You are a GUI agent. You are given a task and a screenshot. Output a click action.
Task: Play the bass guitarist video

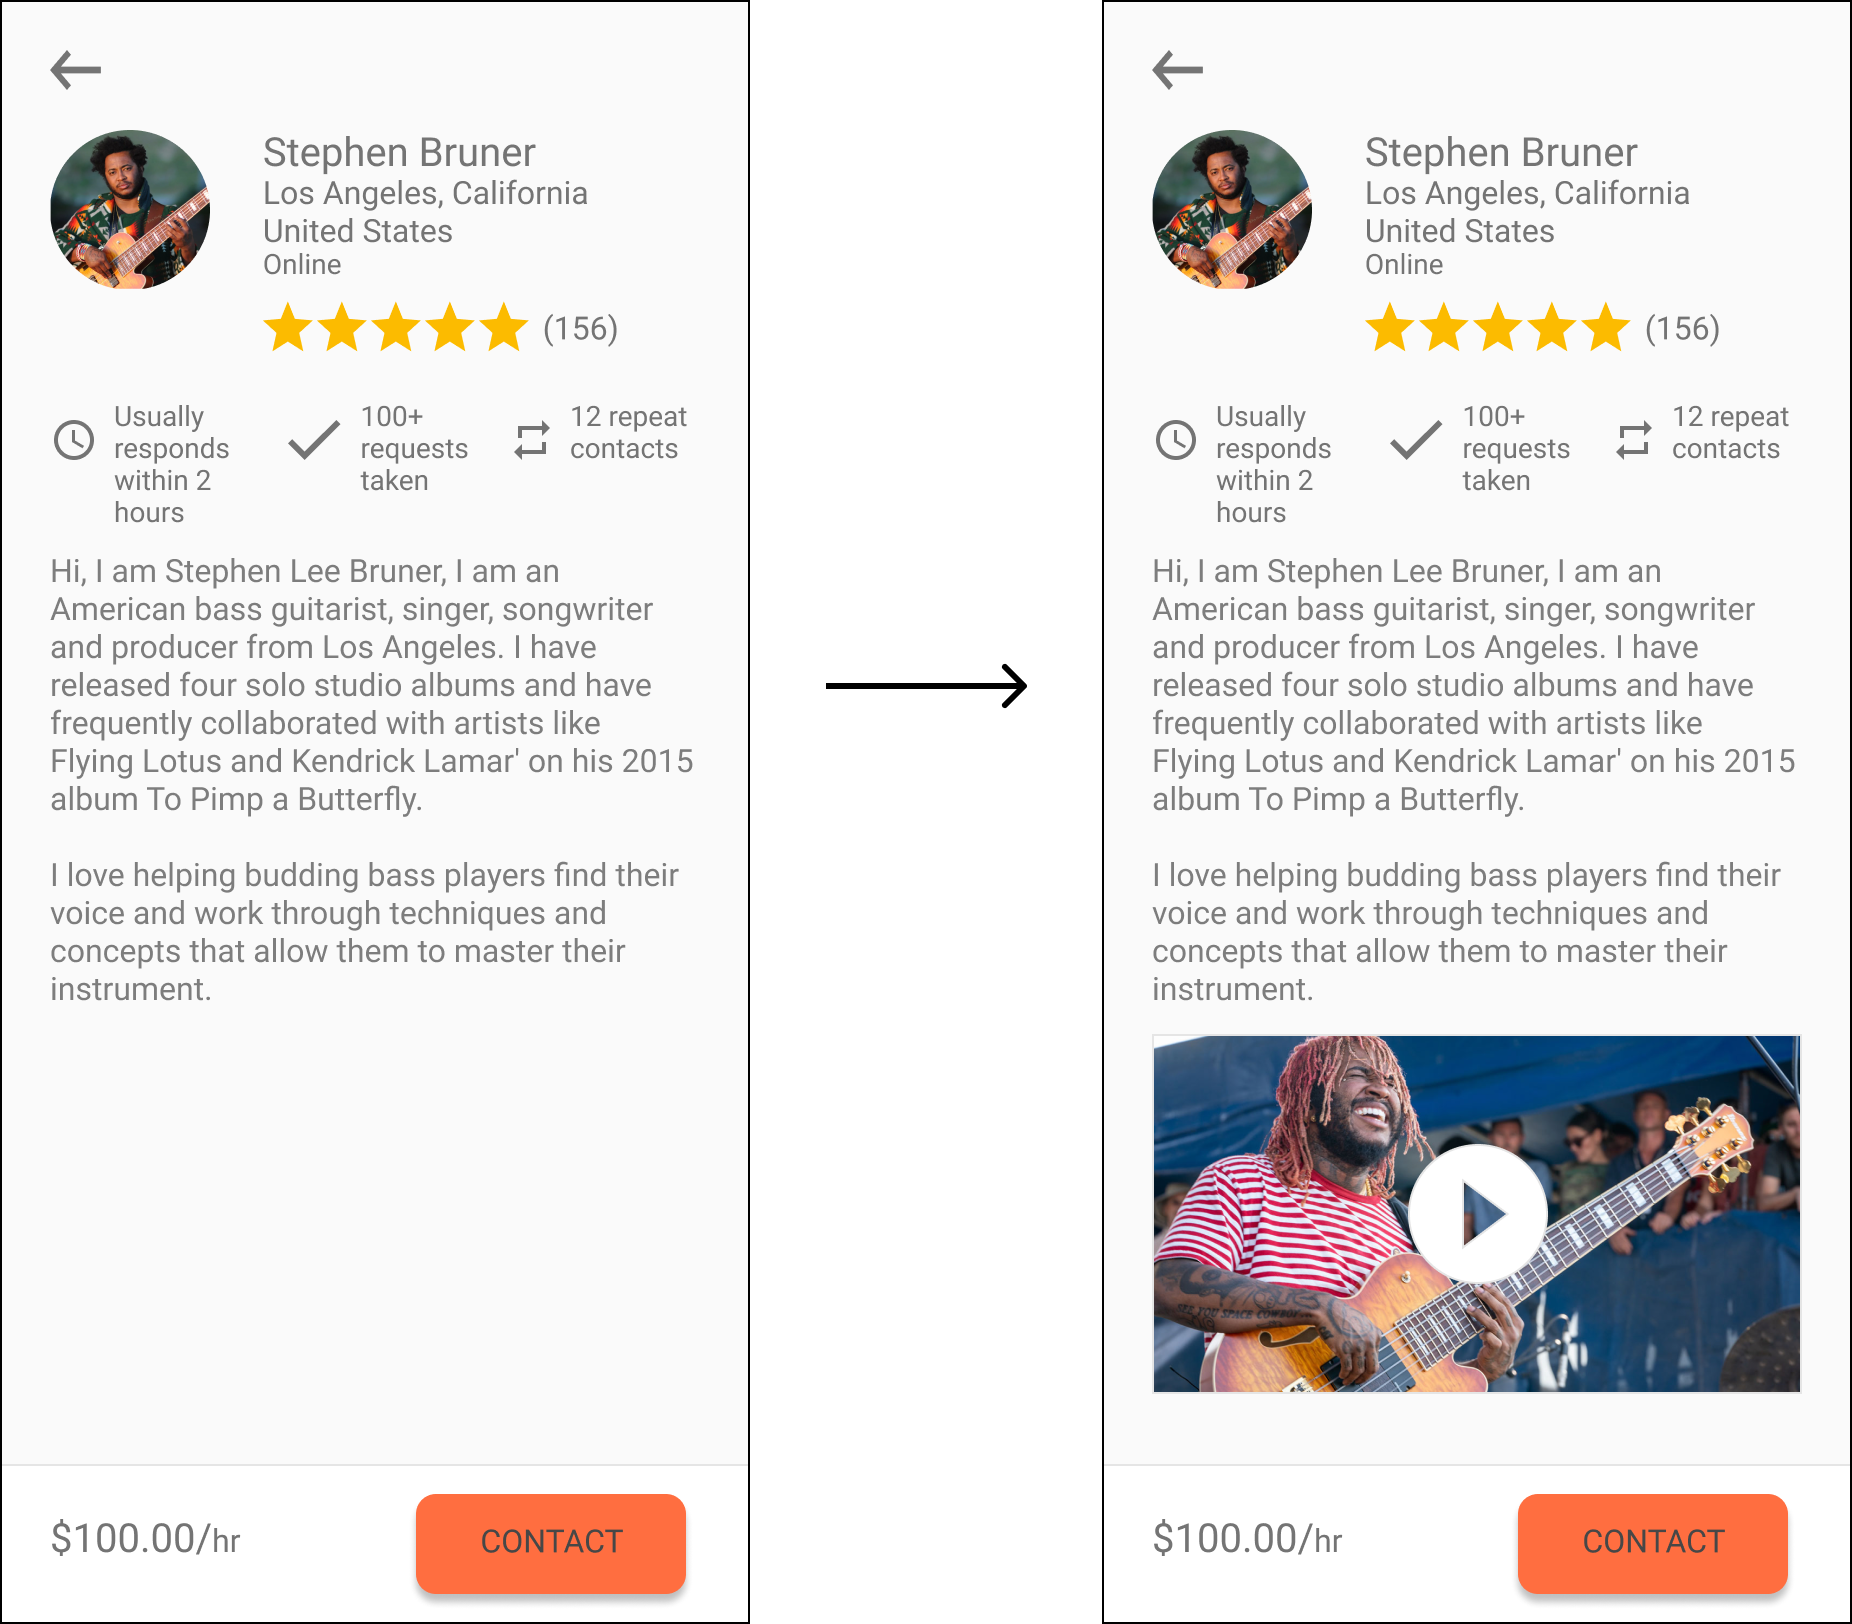1478,1214
